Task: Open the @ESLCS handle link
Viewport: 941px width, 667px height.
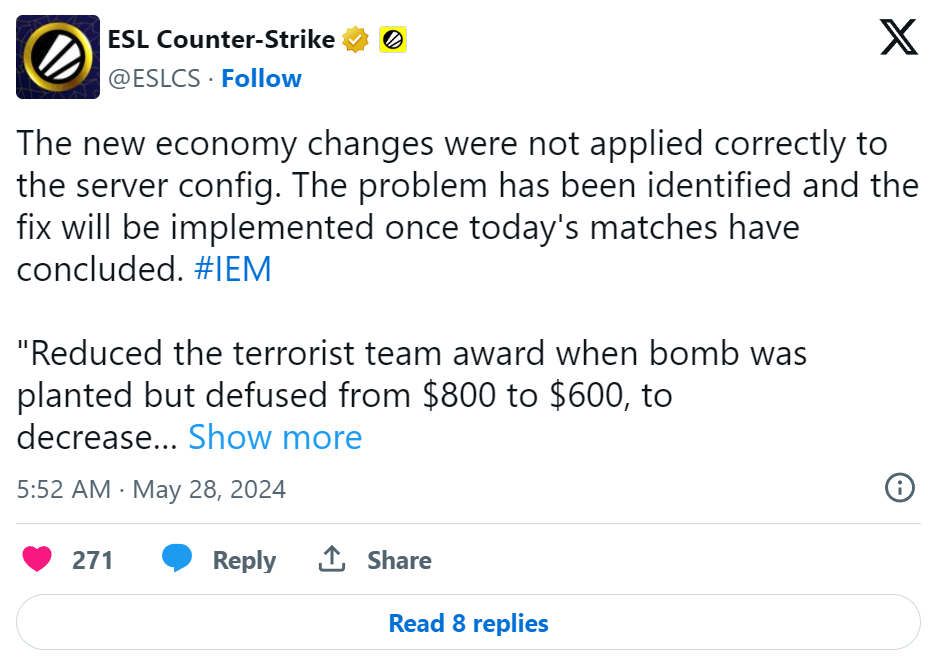Action: [x=155, y=79]
